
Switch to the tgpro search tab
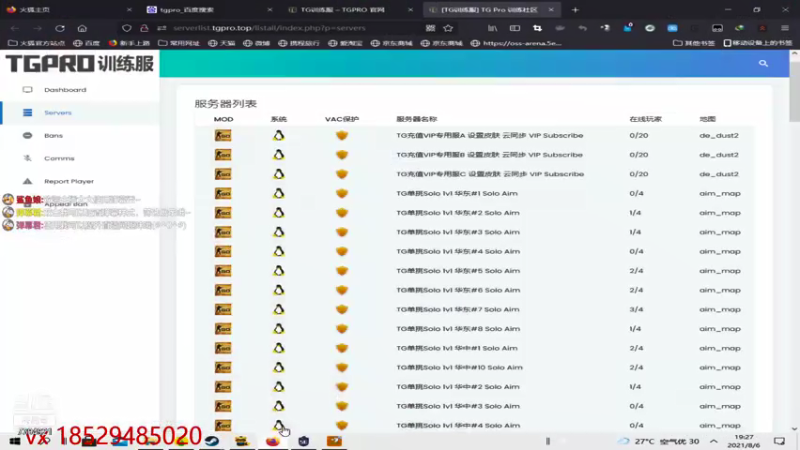[x=209, y=10]
